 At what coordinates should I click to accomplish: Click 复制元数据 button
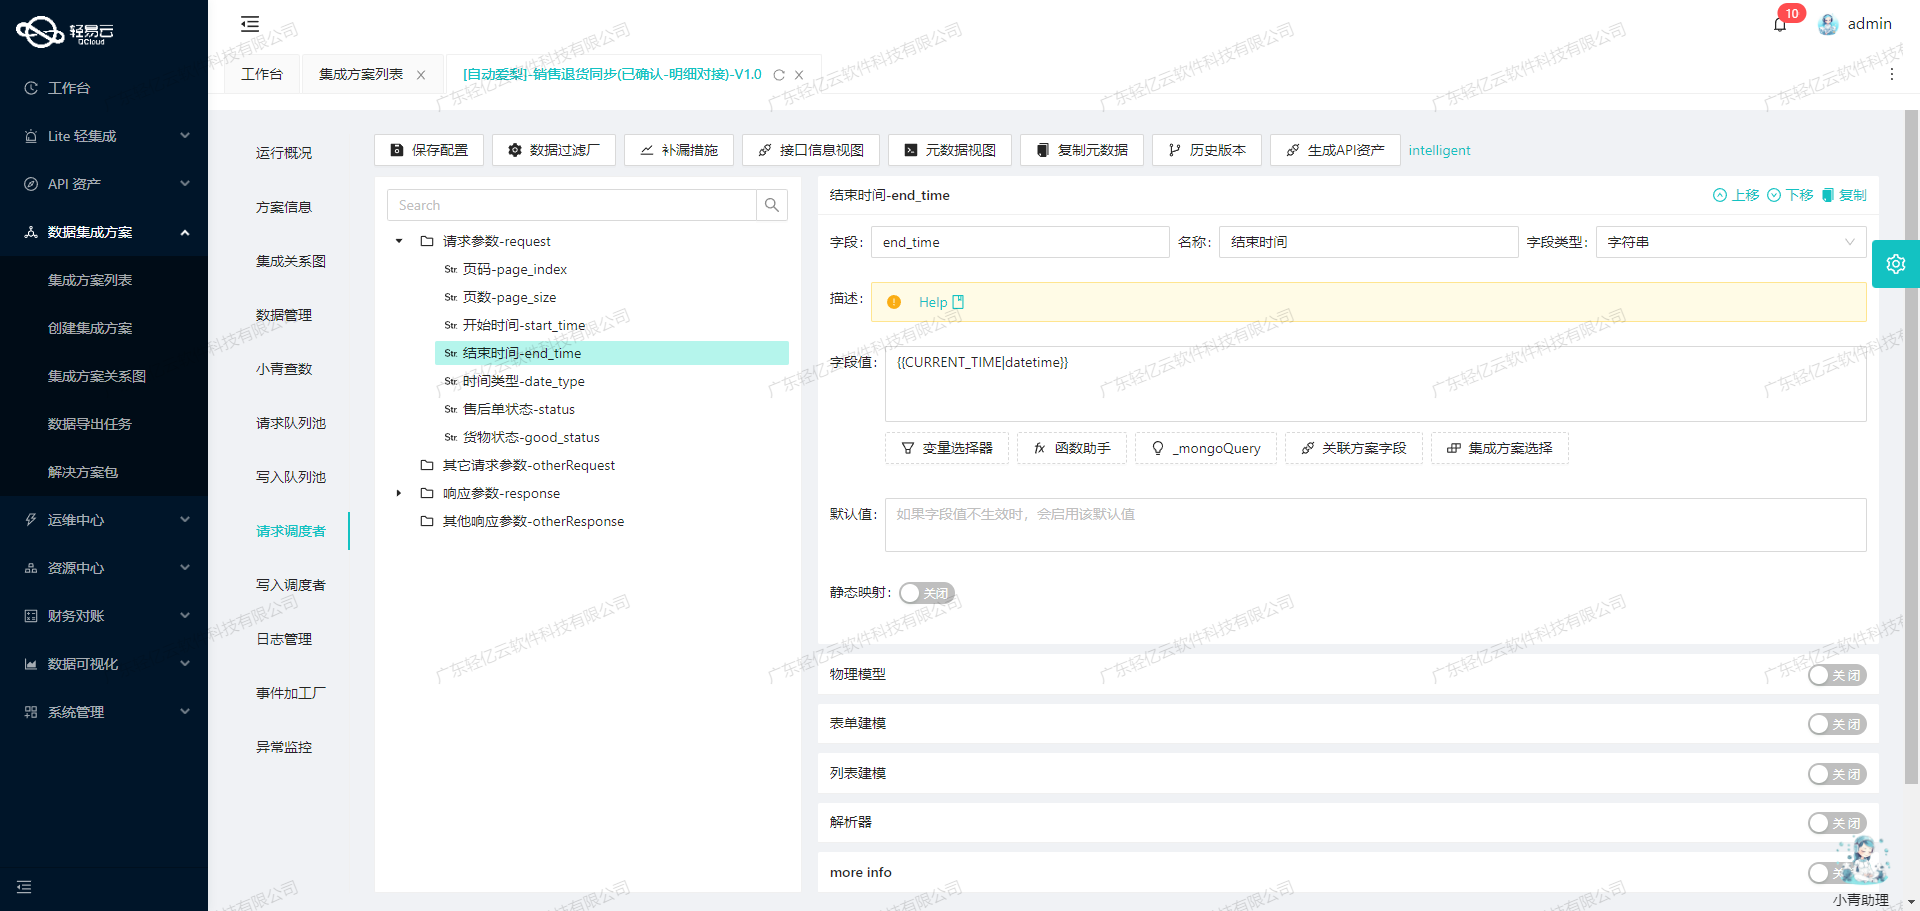[x=1082, y=150]
